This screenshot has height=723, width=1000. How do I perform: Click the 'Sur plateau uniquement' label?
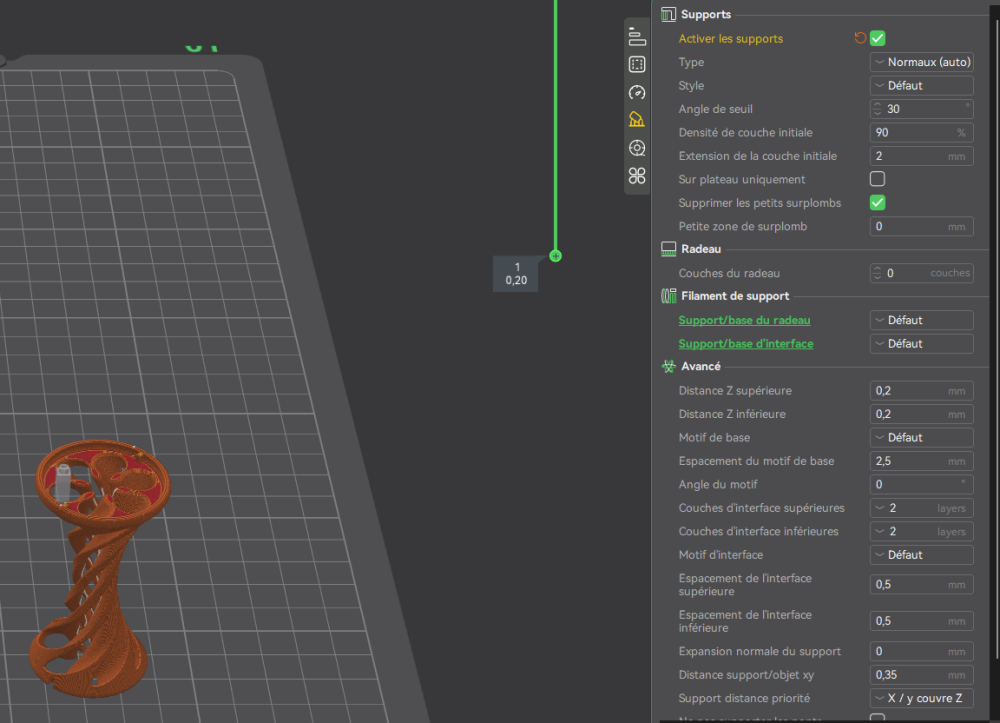742,179
